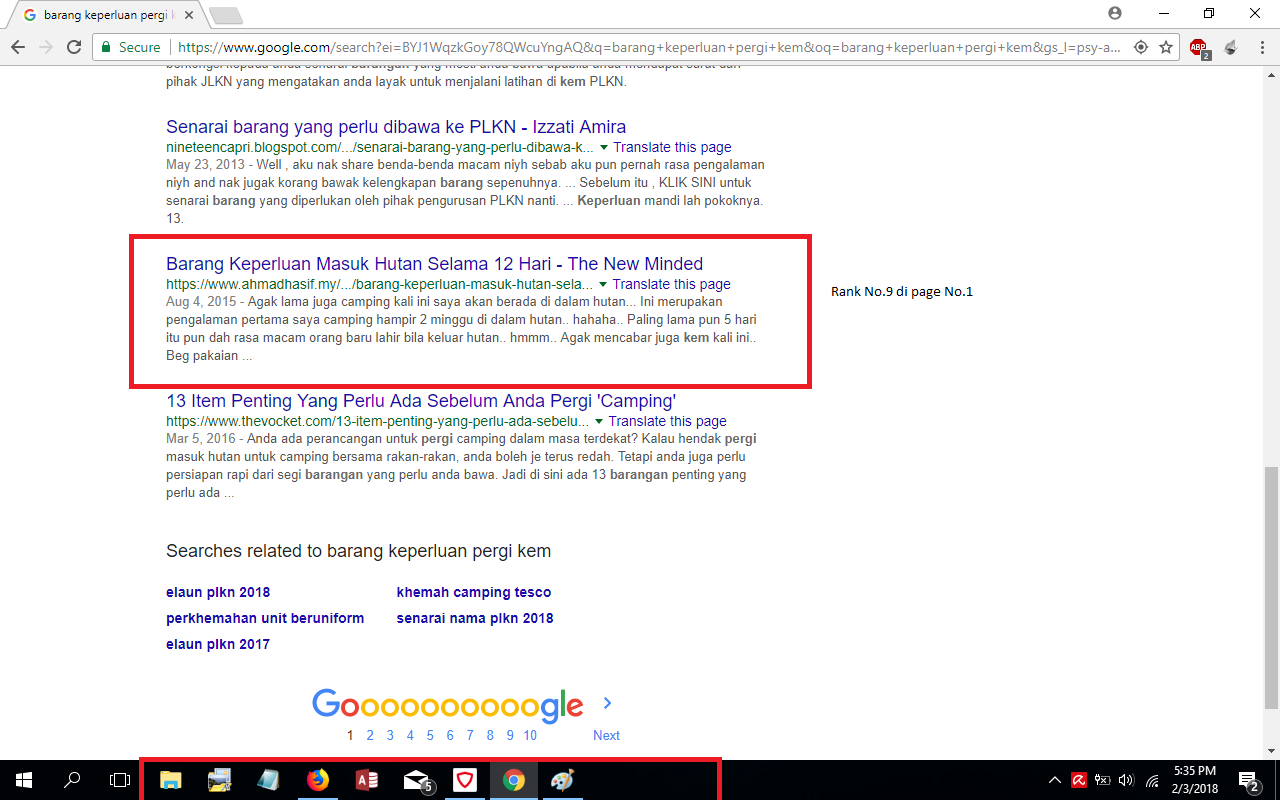Open File Explorer from taskbar
This screenshot has width=1280, height=800.
pos(171,780)
